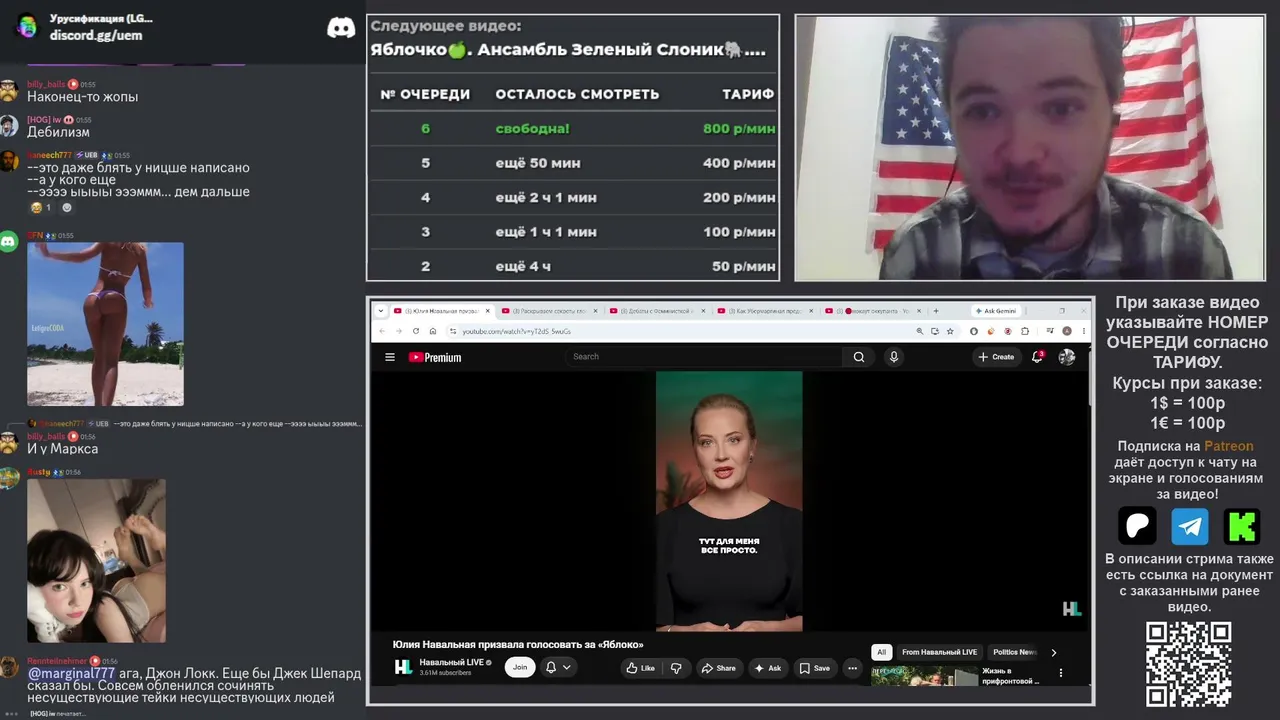
Task: Click the 'ещё 50 мин' queue cell
Action: [538, 163]
